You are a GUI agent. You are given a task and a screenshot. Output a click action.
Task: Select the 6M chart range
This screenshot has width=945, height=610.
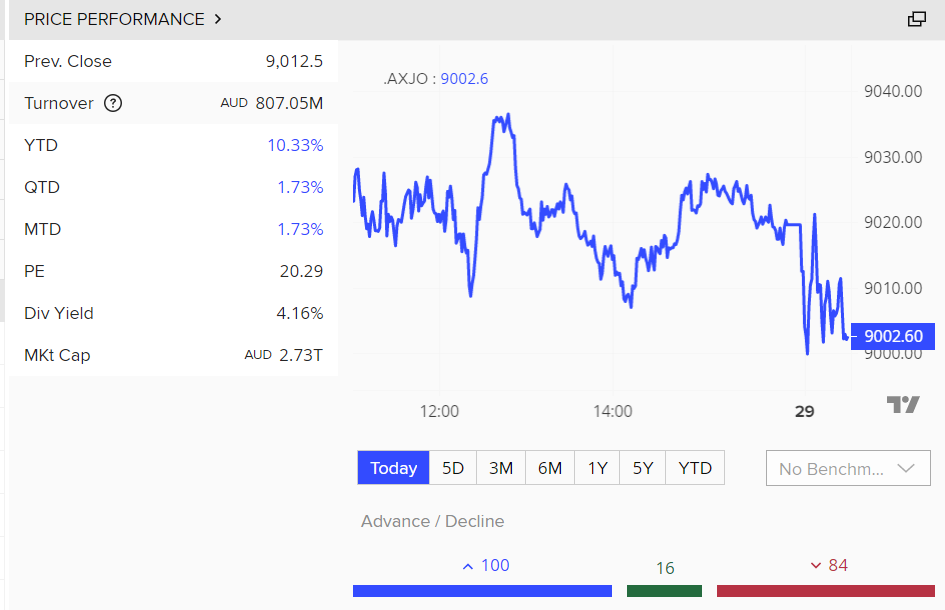[x=550, y=468]
